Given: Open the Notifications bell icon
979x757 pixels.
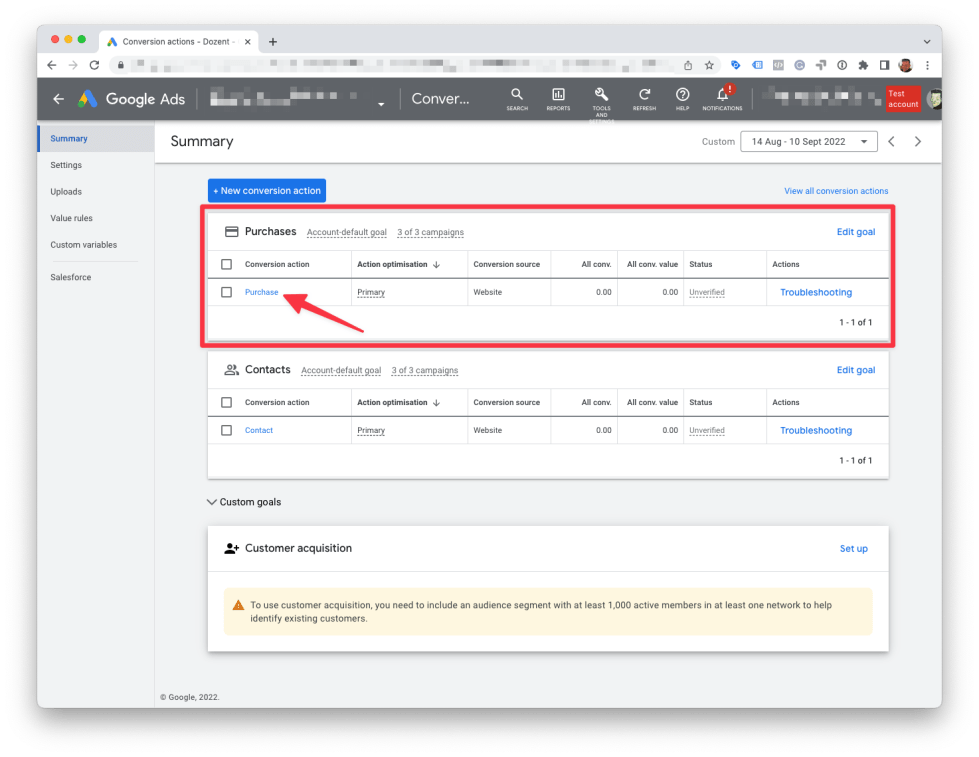Looking at the screenshot, I should coord(722,95).
